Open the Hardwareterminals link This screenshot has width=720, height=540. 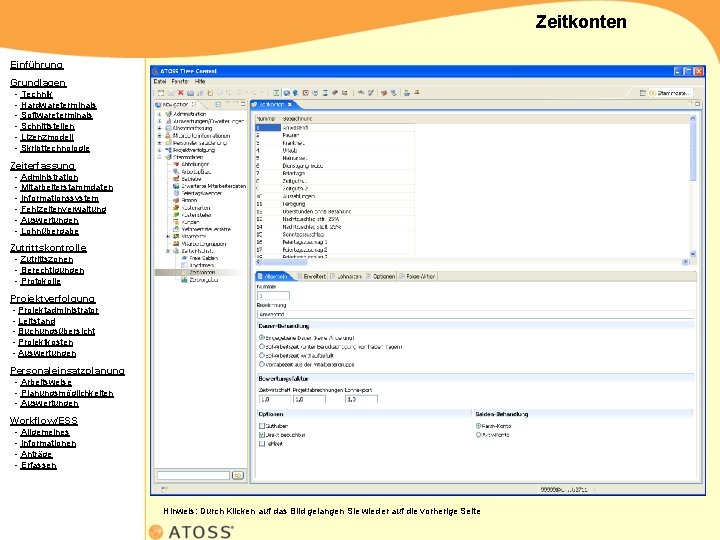(58, 105)
